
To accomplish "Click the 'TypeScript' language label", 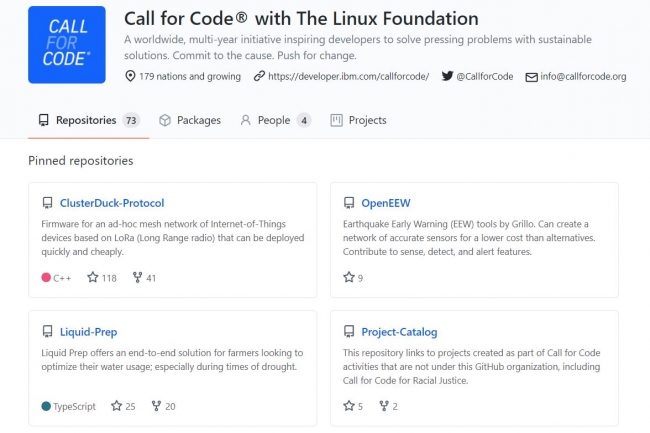I will click(x=74, y=406).
